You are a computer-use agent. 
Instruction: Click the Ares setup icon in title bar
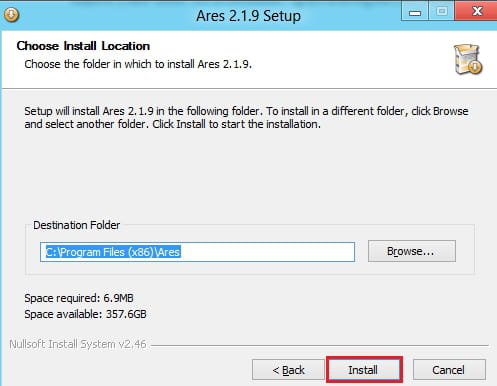tap(12, 15)
